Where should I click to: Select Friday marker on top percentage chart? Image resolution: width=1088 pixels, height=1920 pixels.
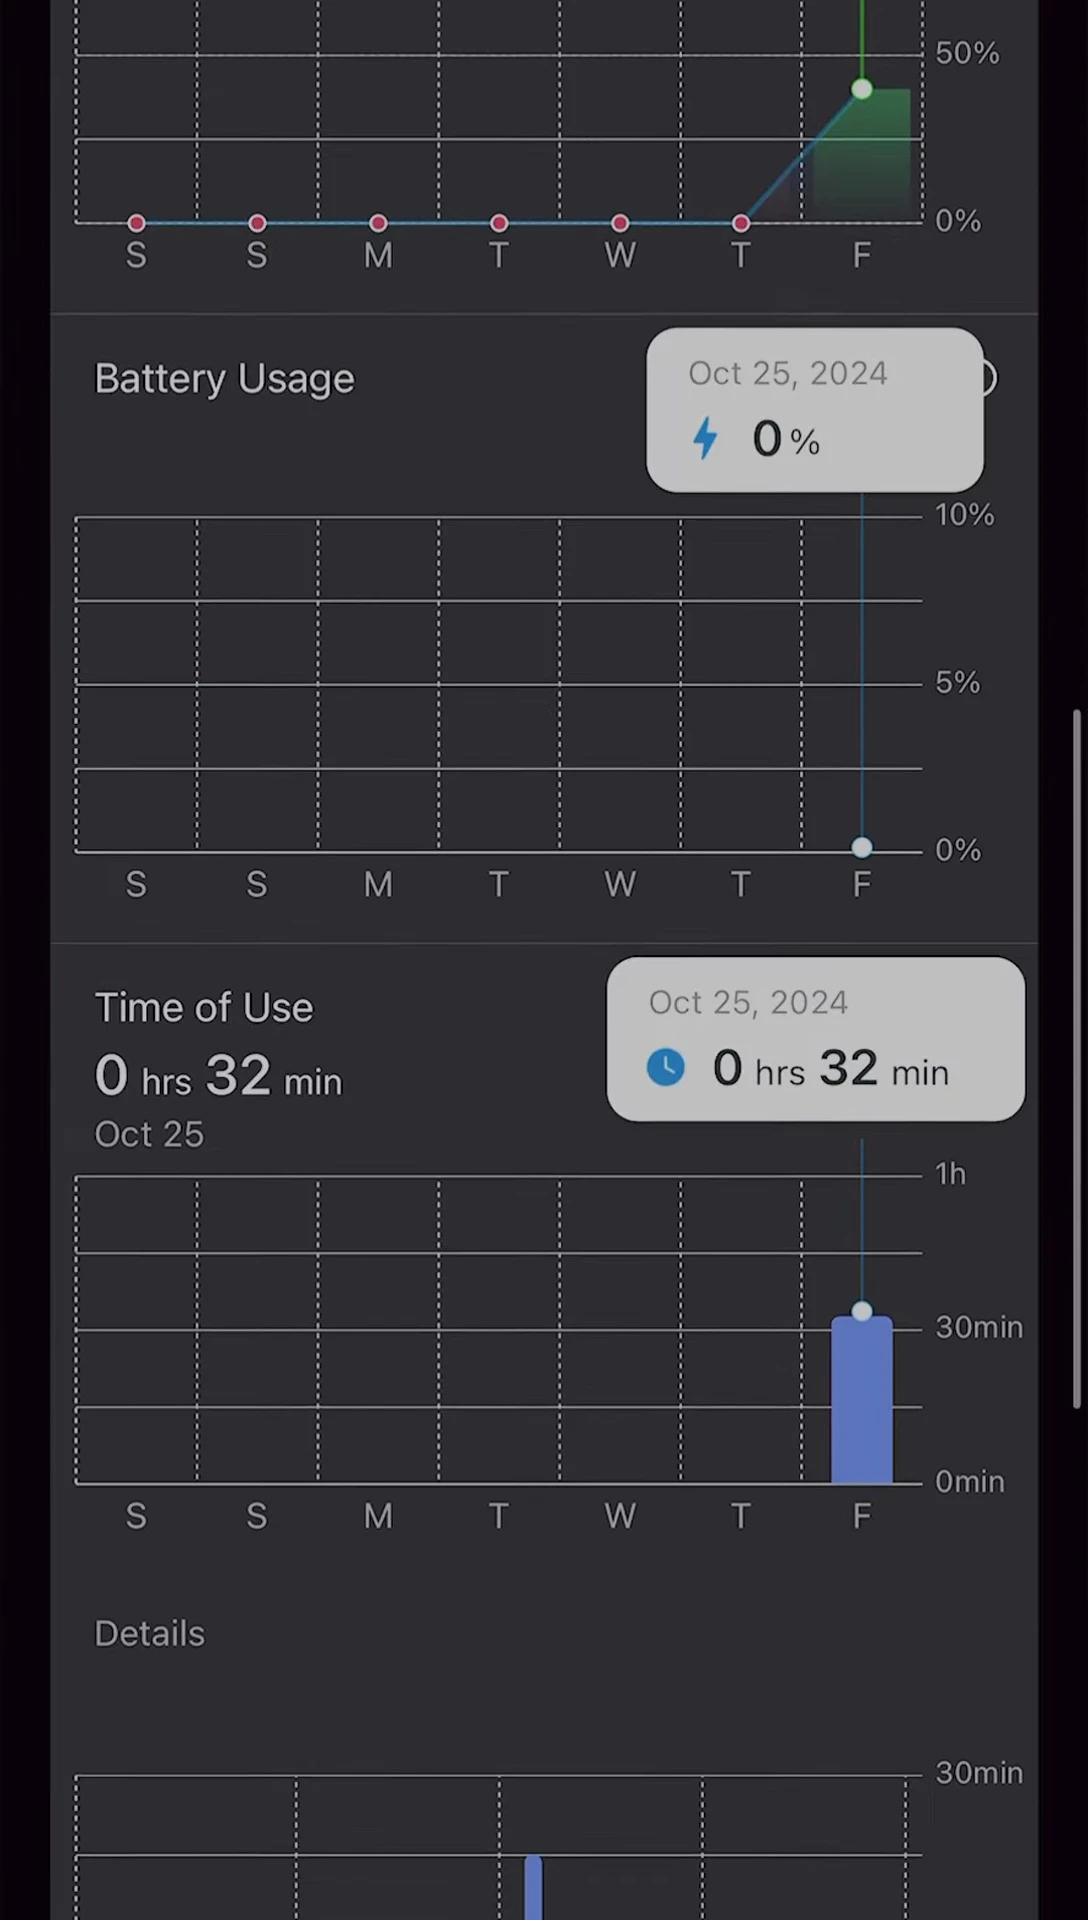click(x=862, y=90)
